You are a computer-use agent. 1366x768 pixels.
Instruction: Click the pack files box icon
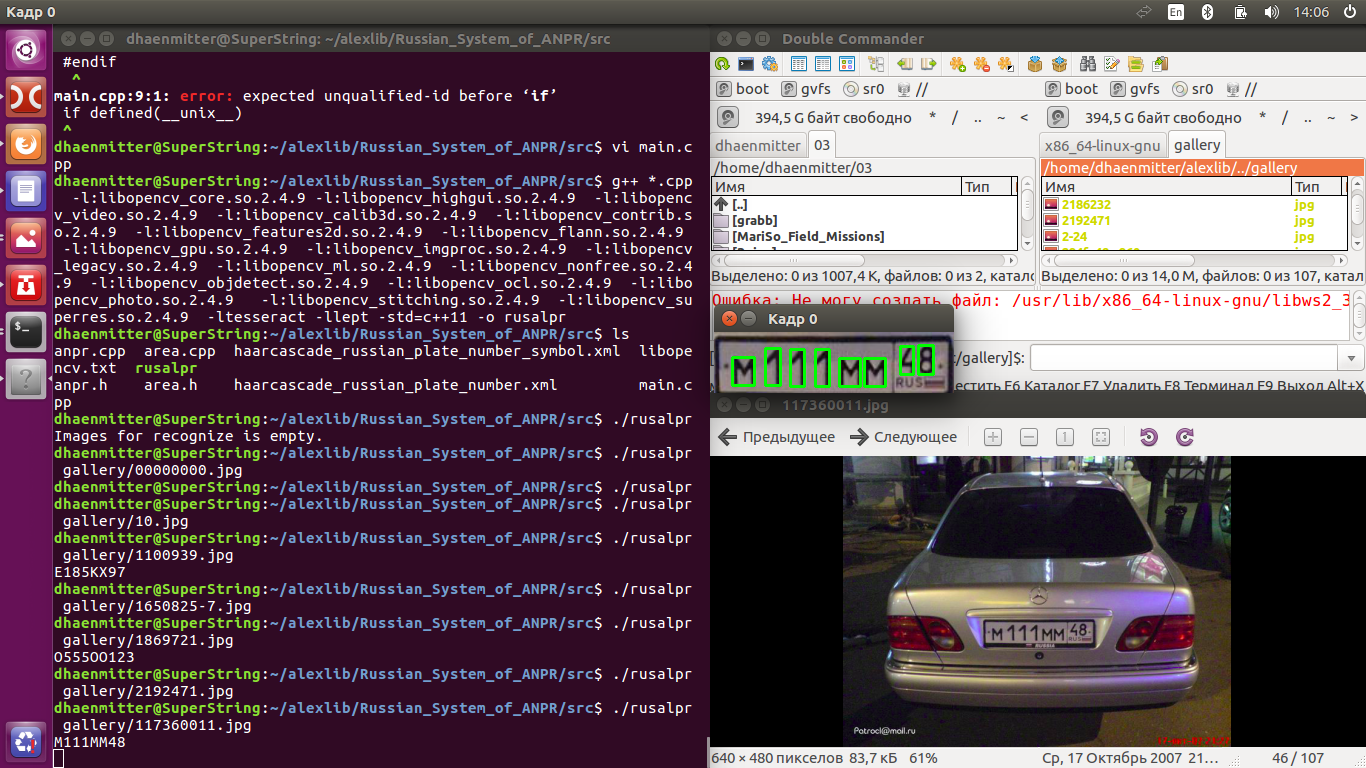[1035, 64]
